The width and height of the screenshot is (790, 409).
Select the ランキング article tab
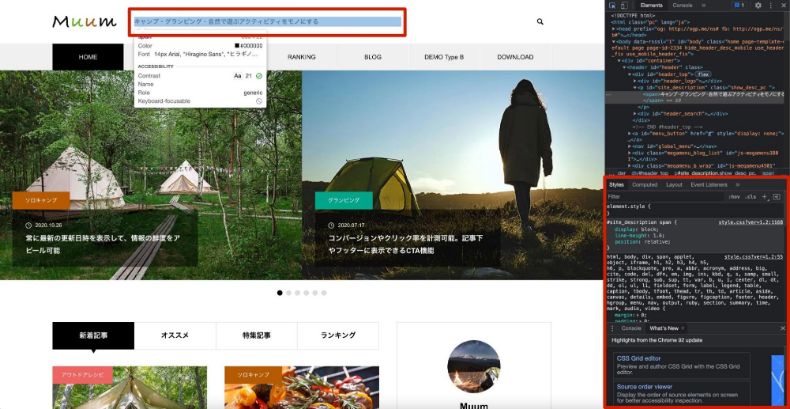338,335
